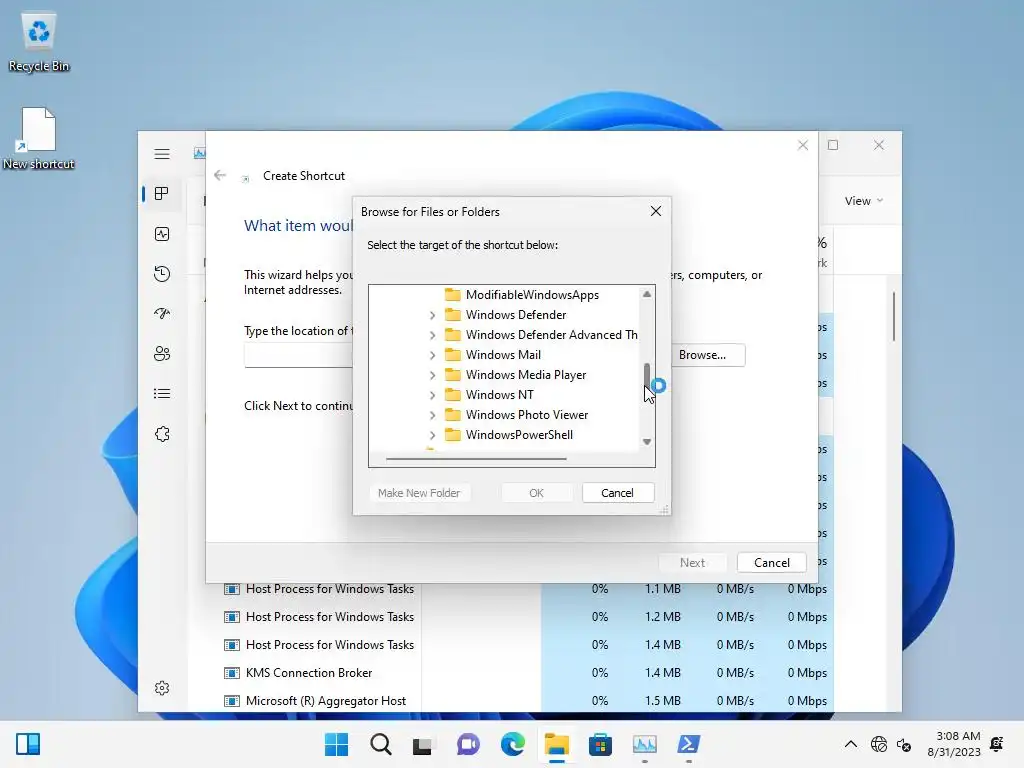The image size is (1024, 768).
Task: Open Microsoft Store from taskbar
Action: 600,744
